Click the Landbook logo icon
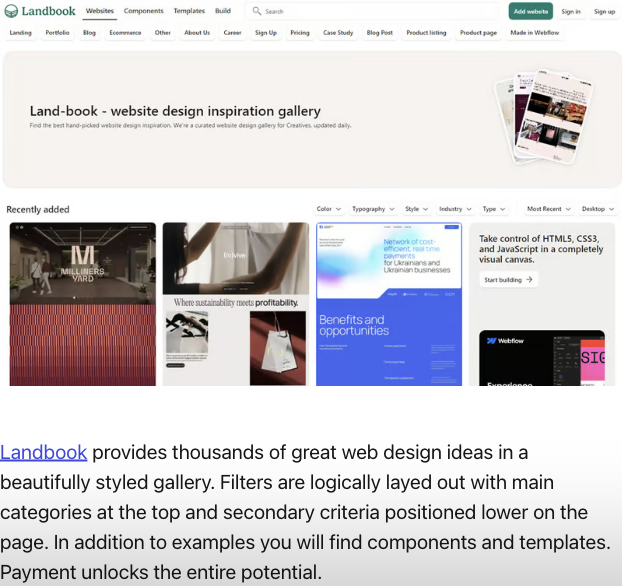Image resolution: width=622 pixels, height=586 pixels. 11,11
